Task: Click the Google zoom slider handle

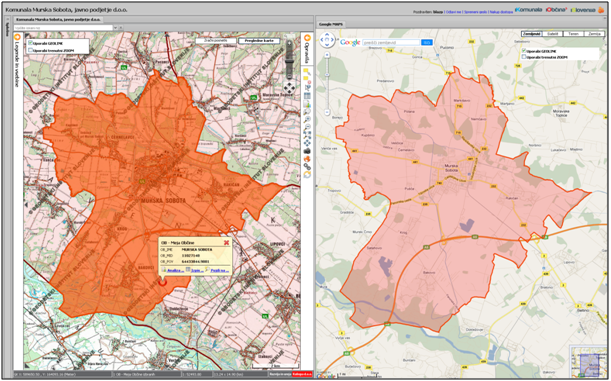Action: point(327,75)
